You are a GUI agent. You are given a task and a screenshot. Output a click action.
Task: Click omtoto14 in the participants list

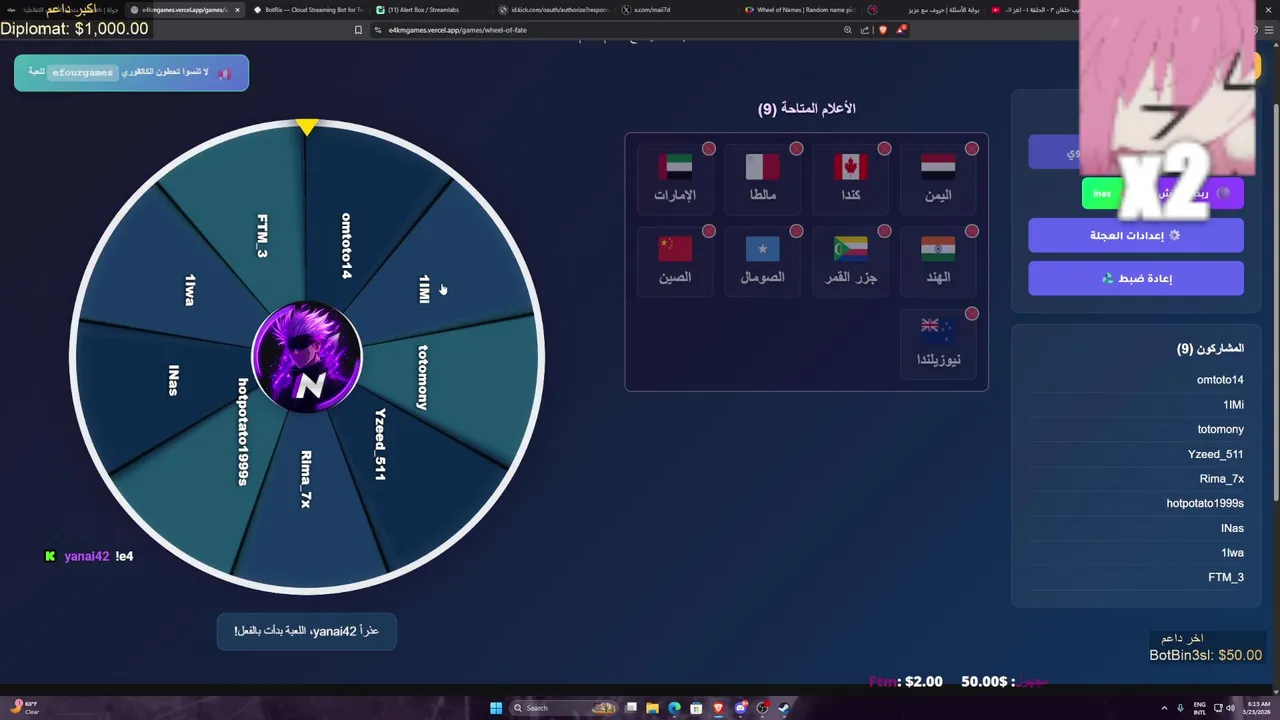(1220, 380)
